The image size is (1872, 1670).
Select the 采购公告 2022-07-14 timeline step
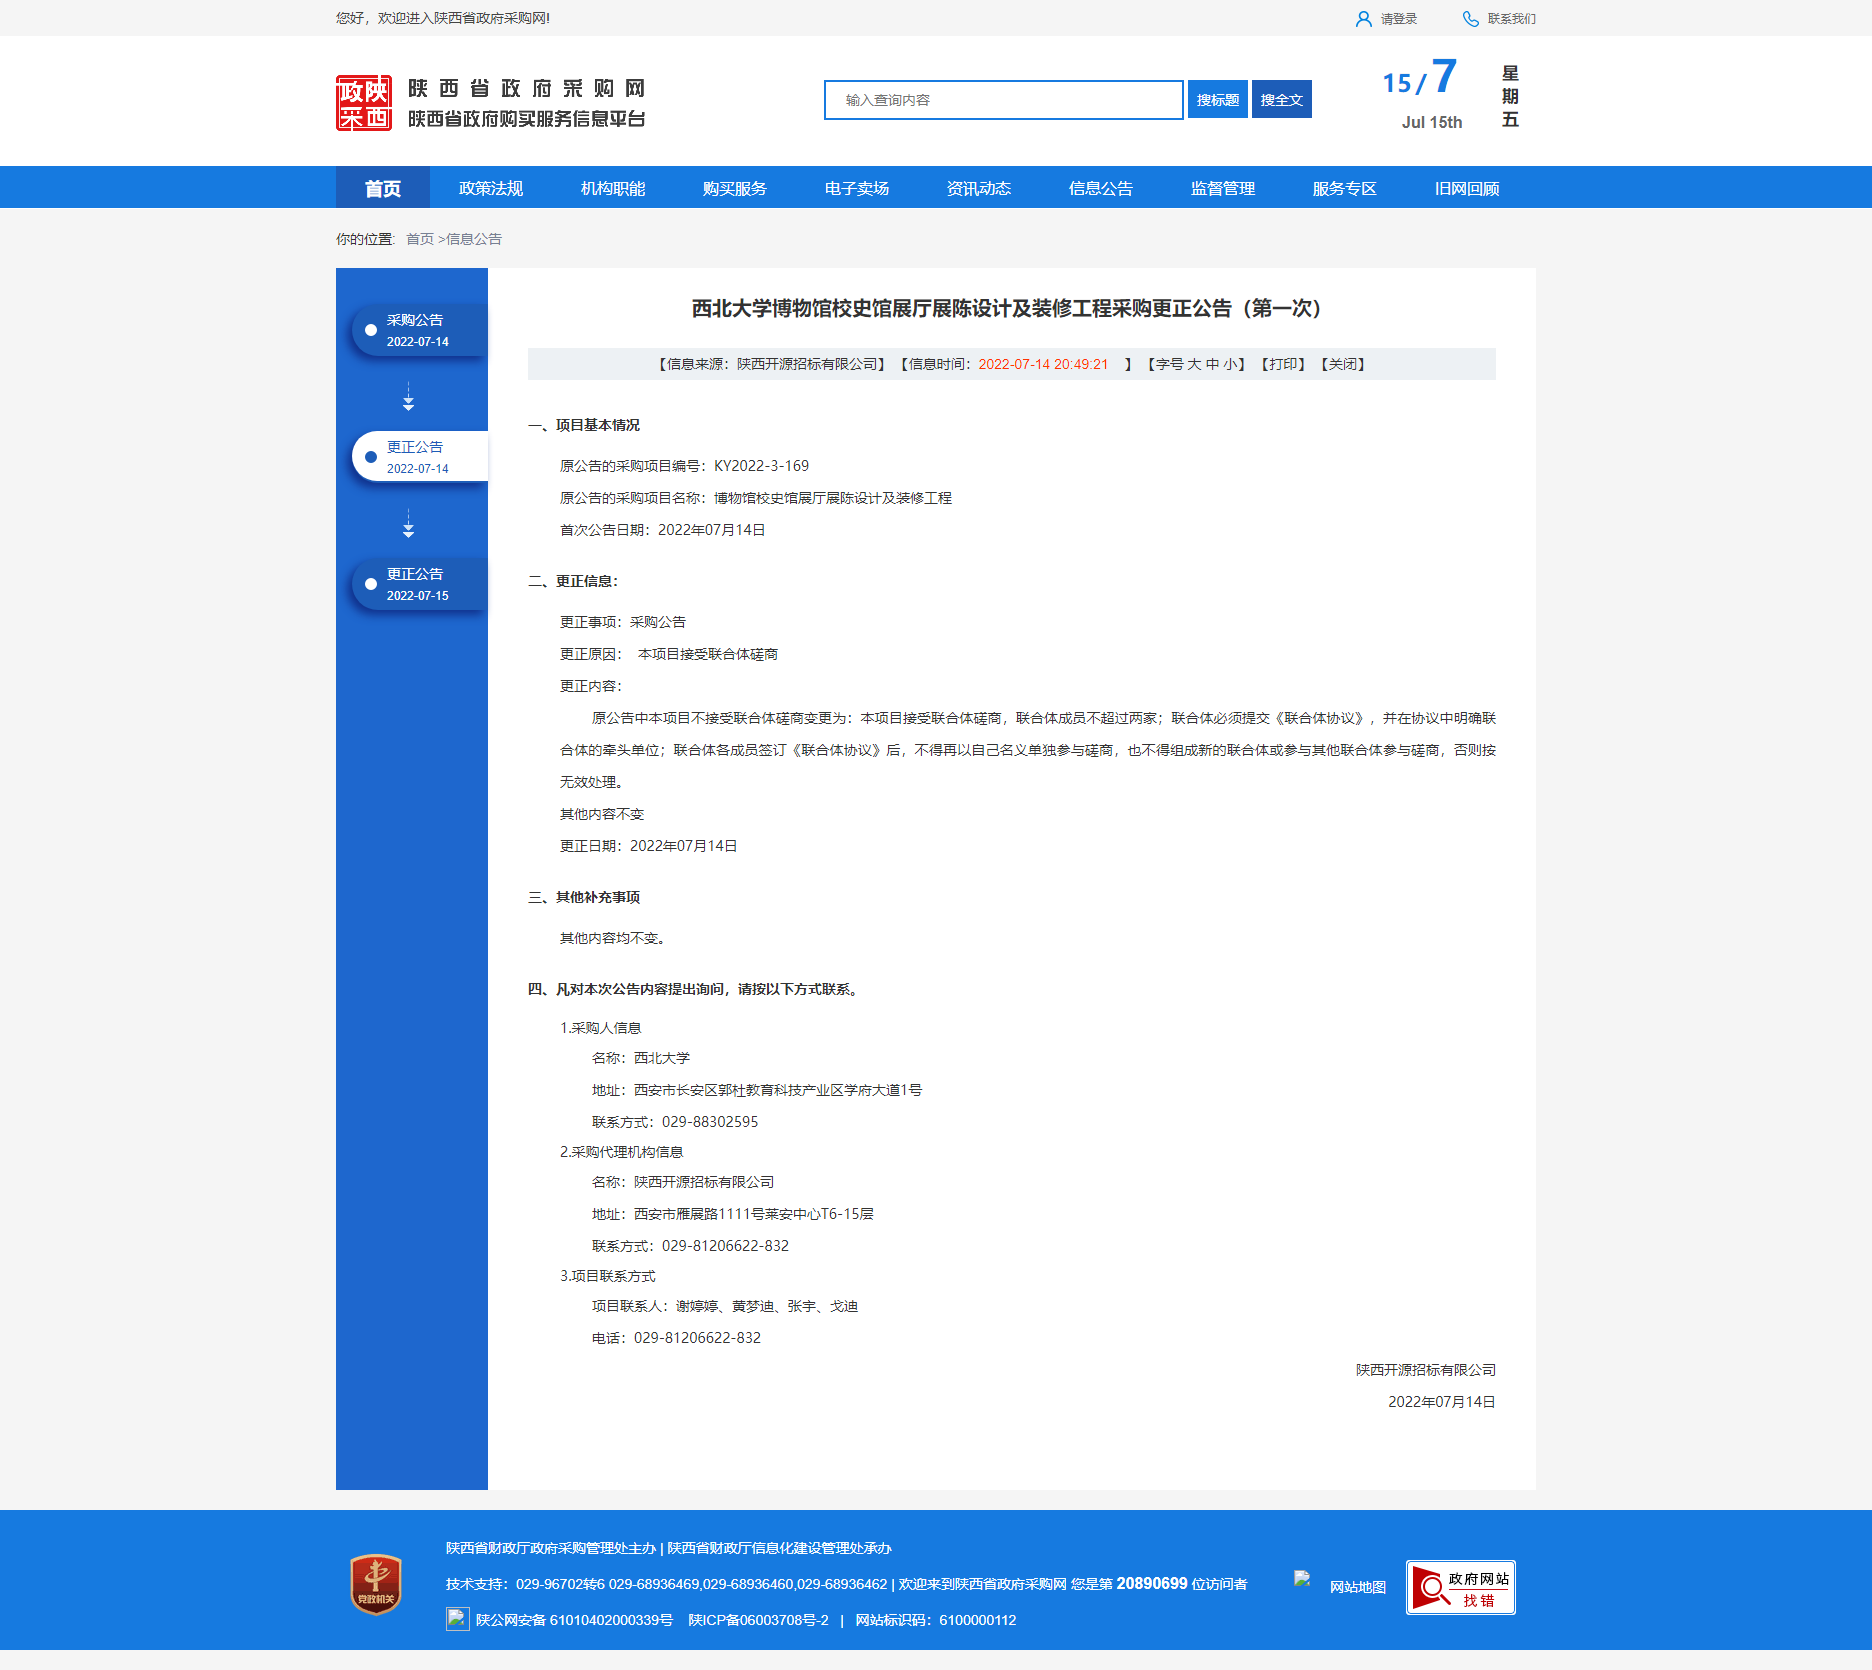[418, 330]
